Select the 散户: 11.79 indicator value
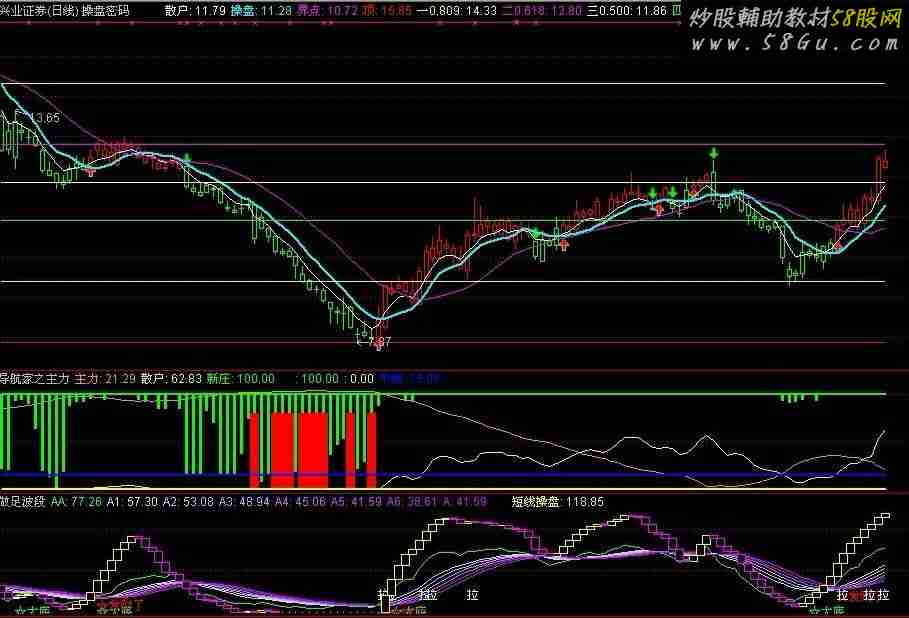The width and height of the screenshot is (909, 618). (x=195, y=10)
